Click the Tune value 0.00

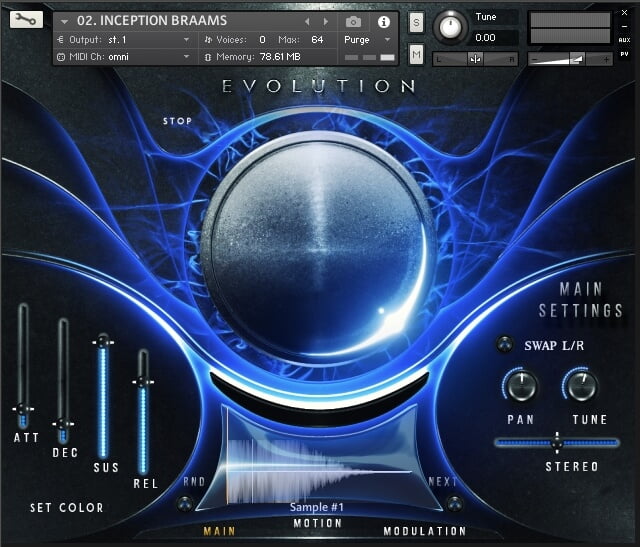pyautogui.click(x=485, y=38)
